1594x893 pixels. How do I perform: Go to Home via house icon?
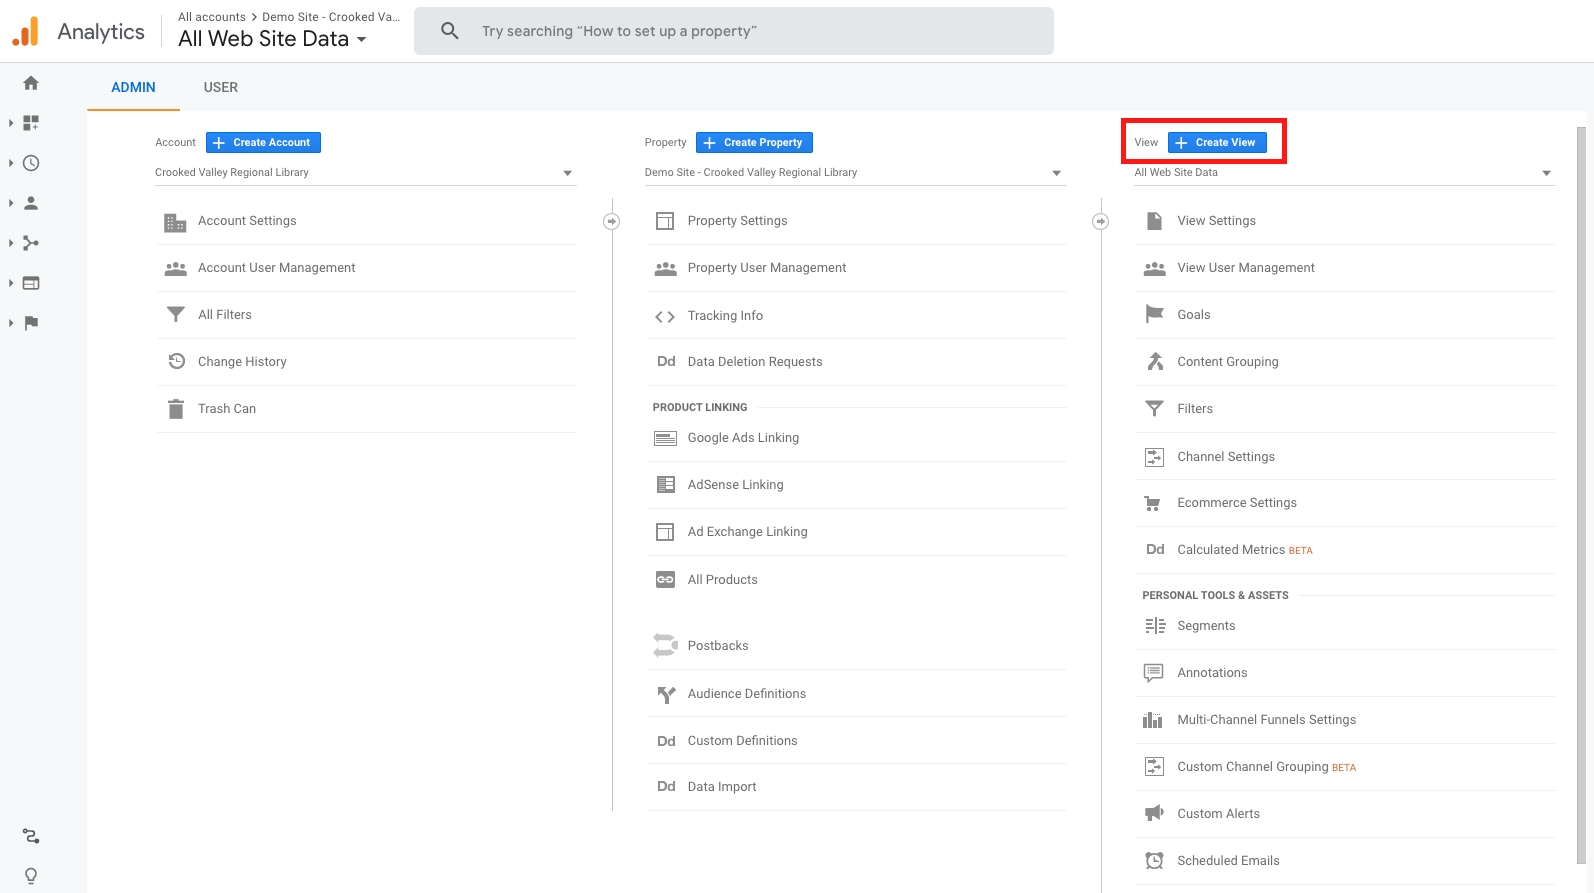click(x=31, y=83)
